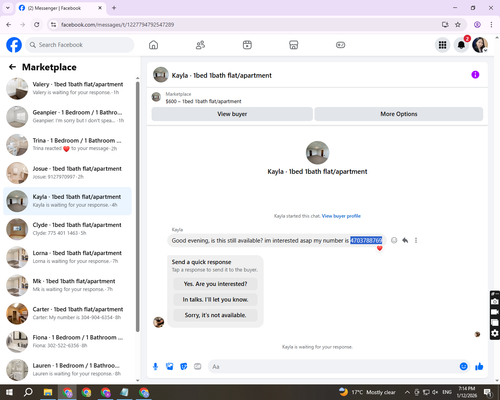Click More Options button
This screenshot has height=400, width=500.
(399, 114)
